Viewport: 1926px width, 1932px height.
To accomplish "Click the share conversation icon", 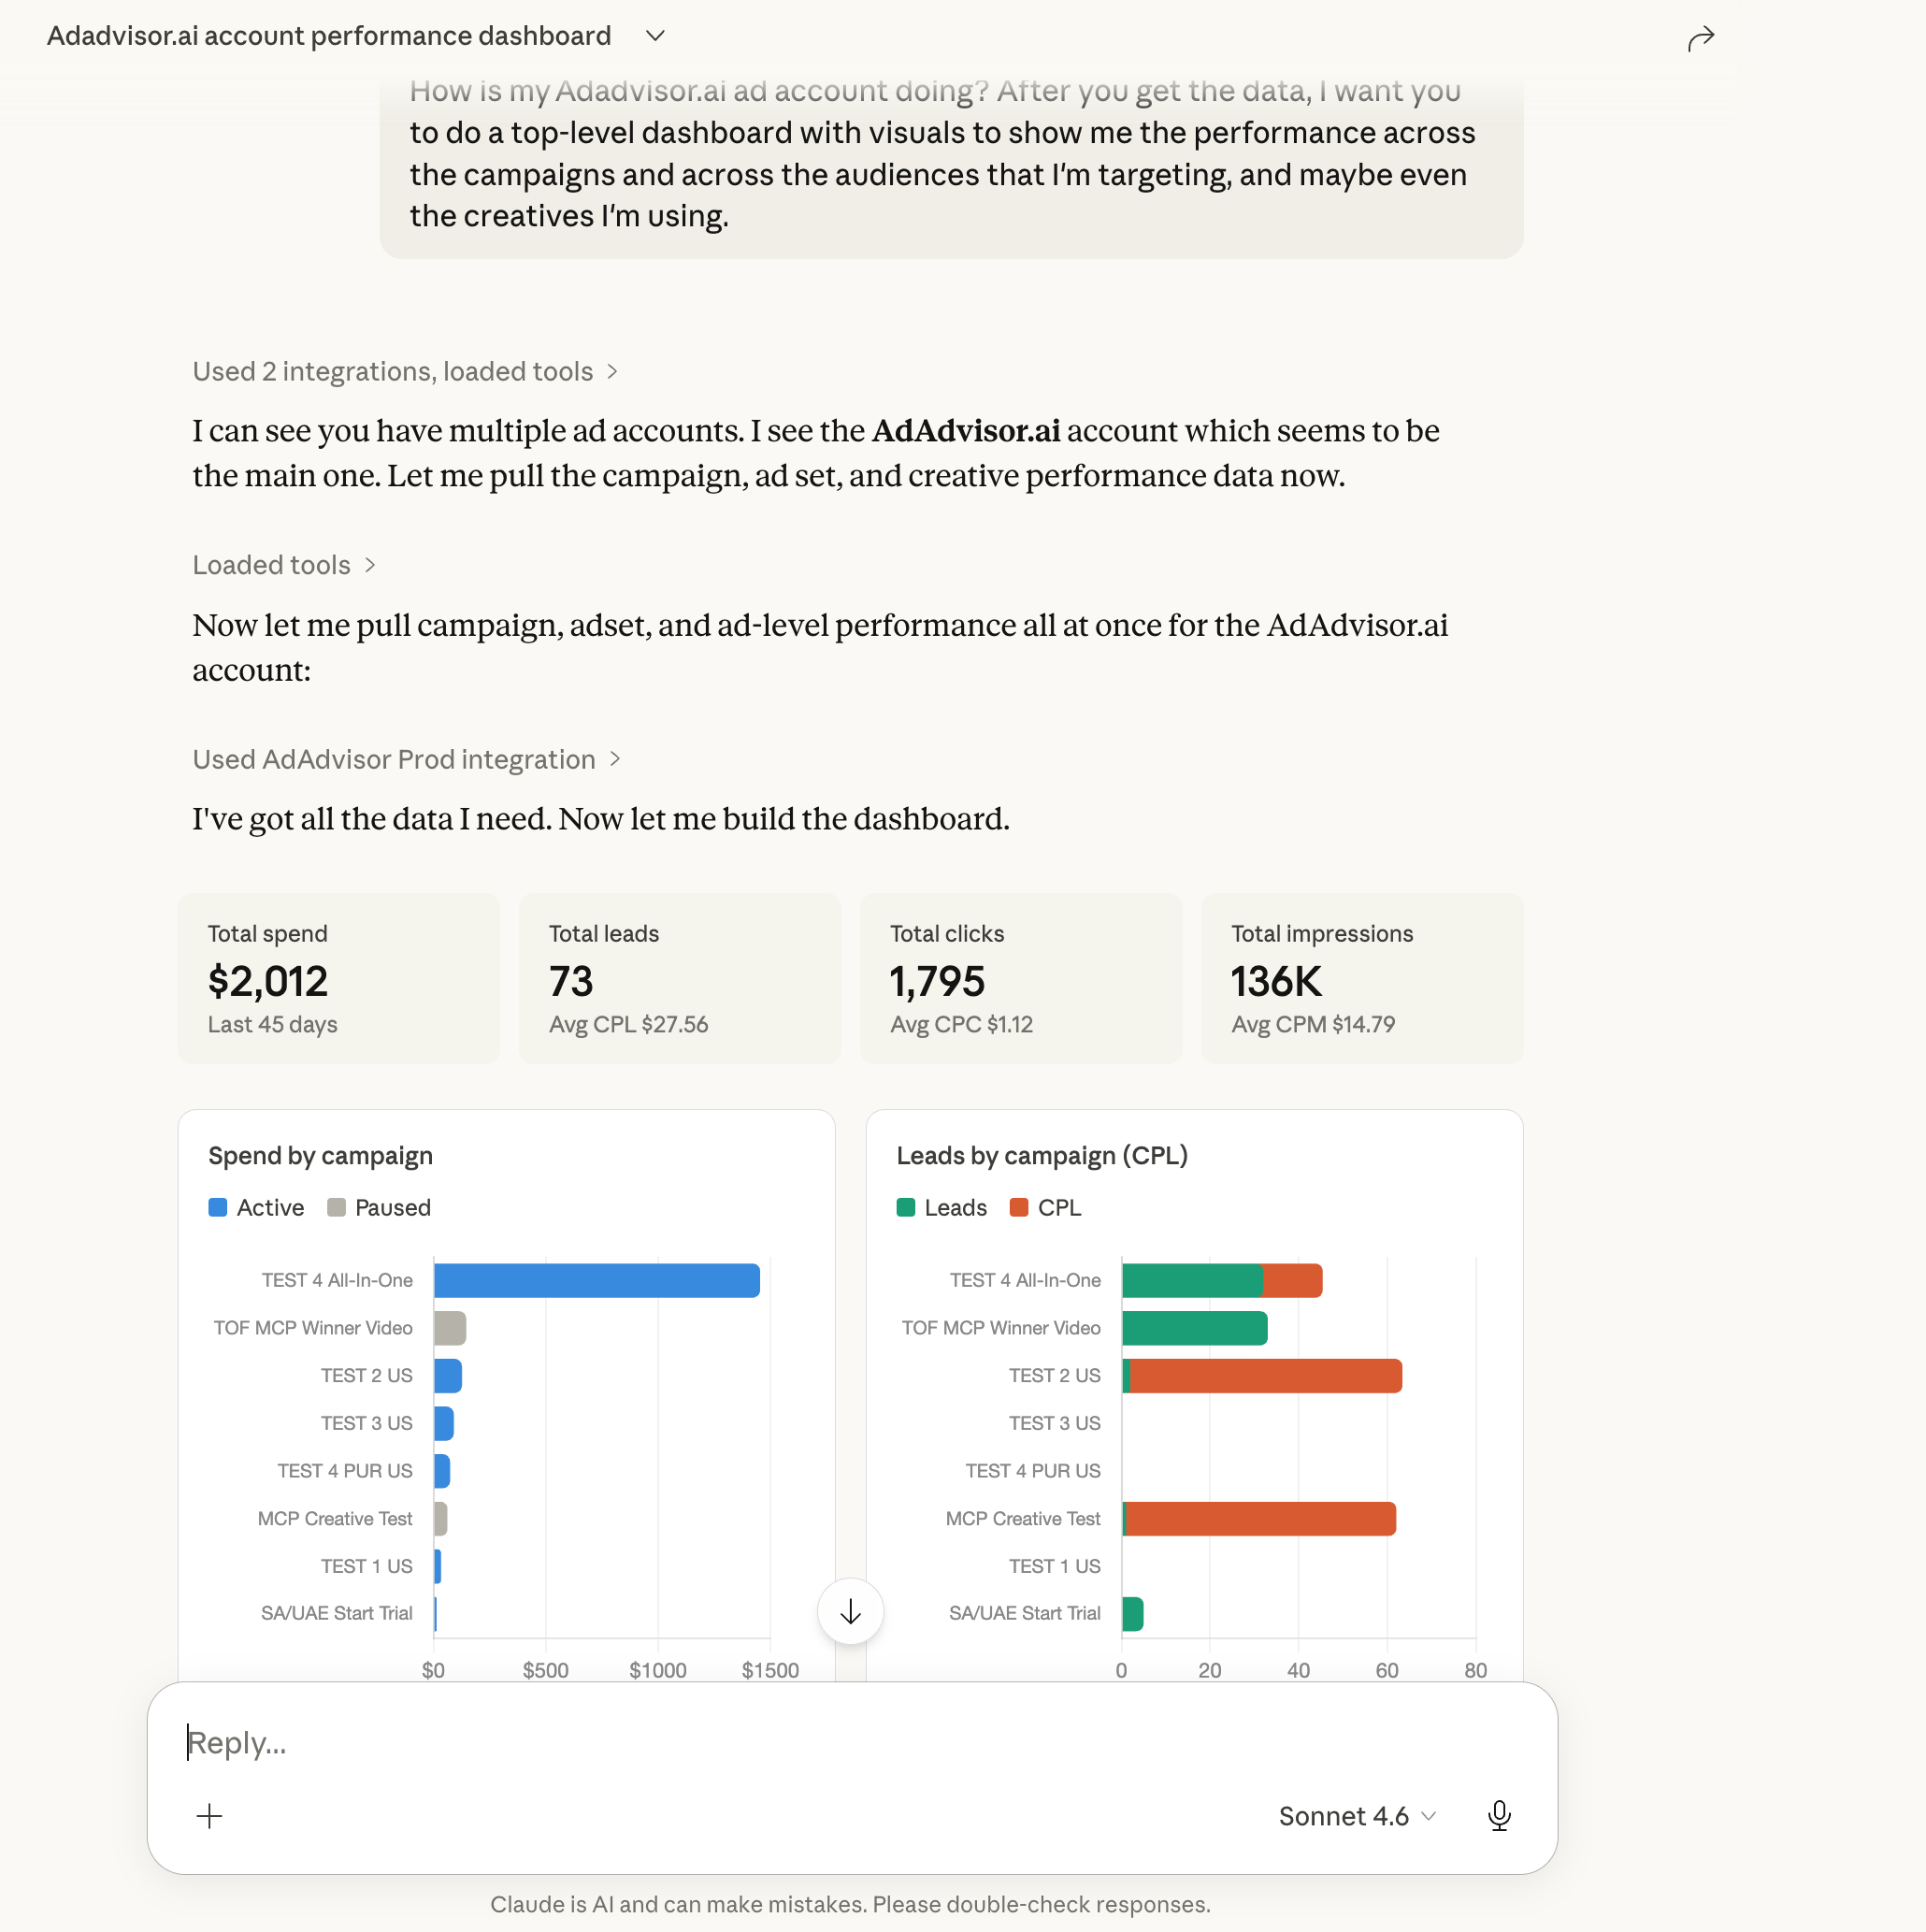I will coord(1701,38).
